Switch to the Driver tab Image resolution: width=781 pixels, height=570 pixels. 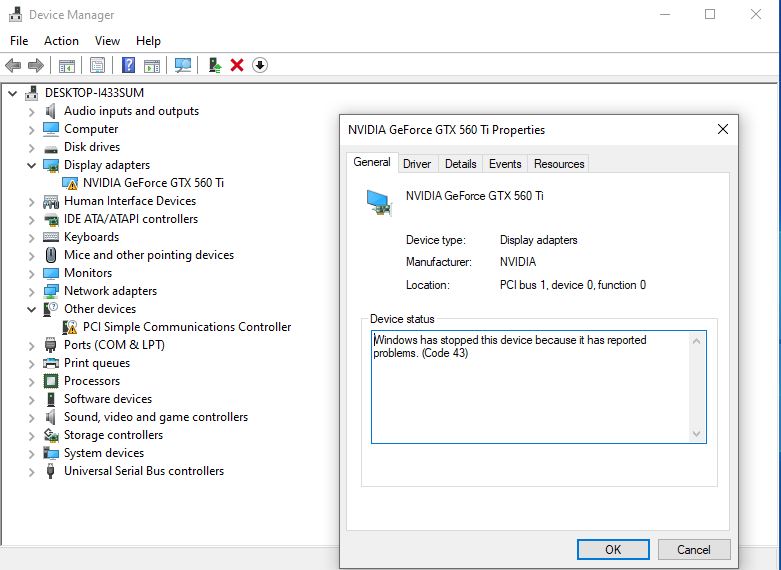[417, 164]
